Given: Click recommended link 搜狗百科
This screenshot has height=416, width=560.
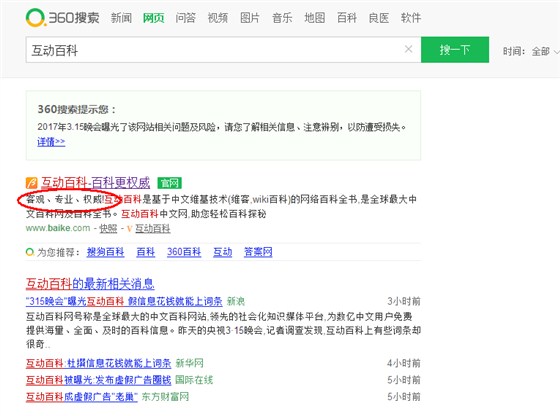Looking at the screenshot, I should 105,252.
